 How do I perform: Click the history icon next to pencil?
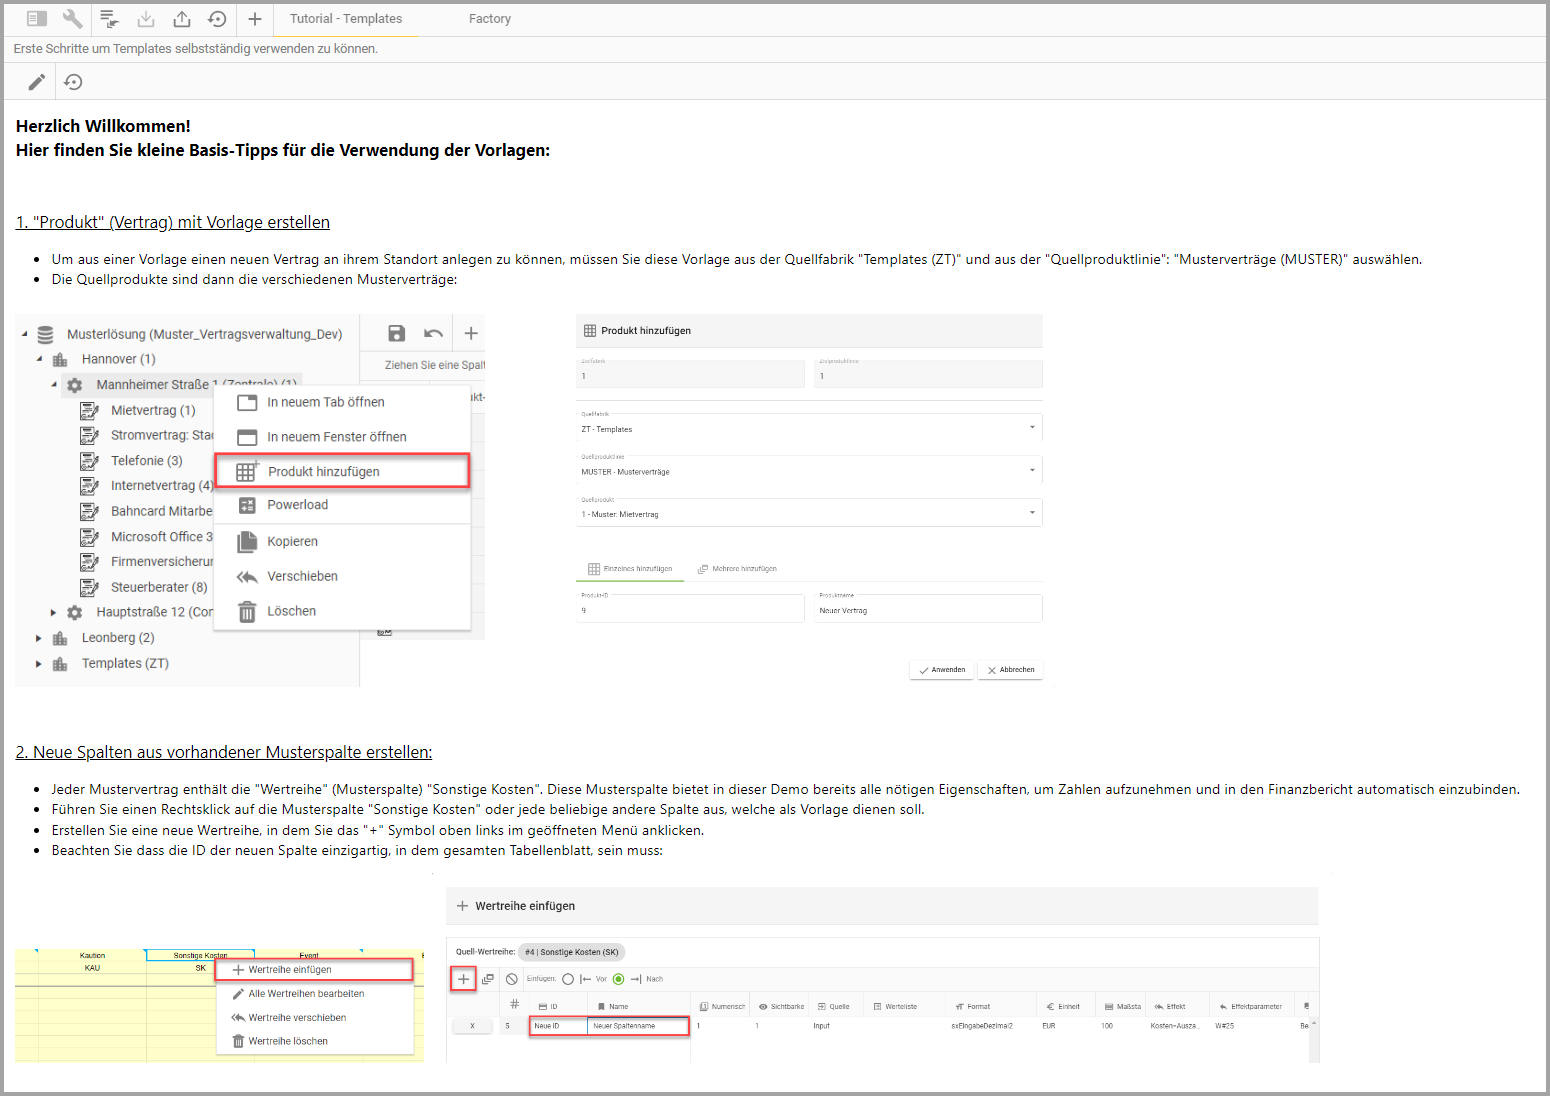[73, 82]
